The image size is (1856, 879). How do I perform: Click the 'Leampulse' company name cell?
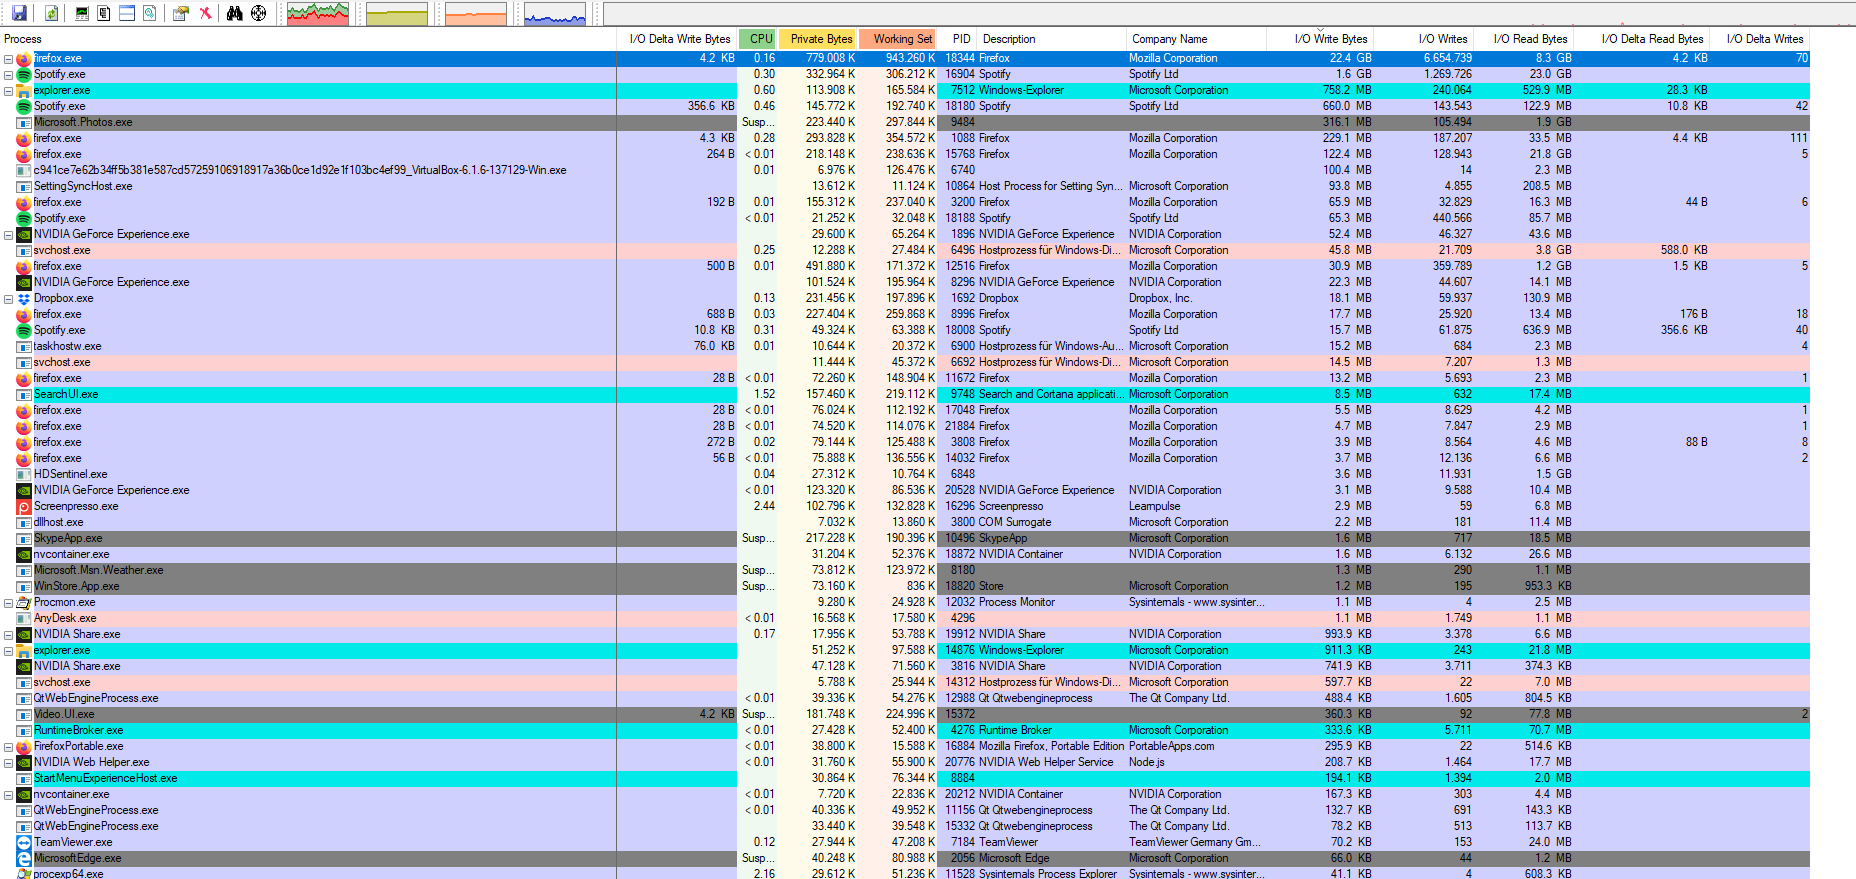1154,507
